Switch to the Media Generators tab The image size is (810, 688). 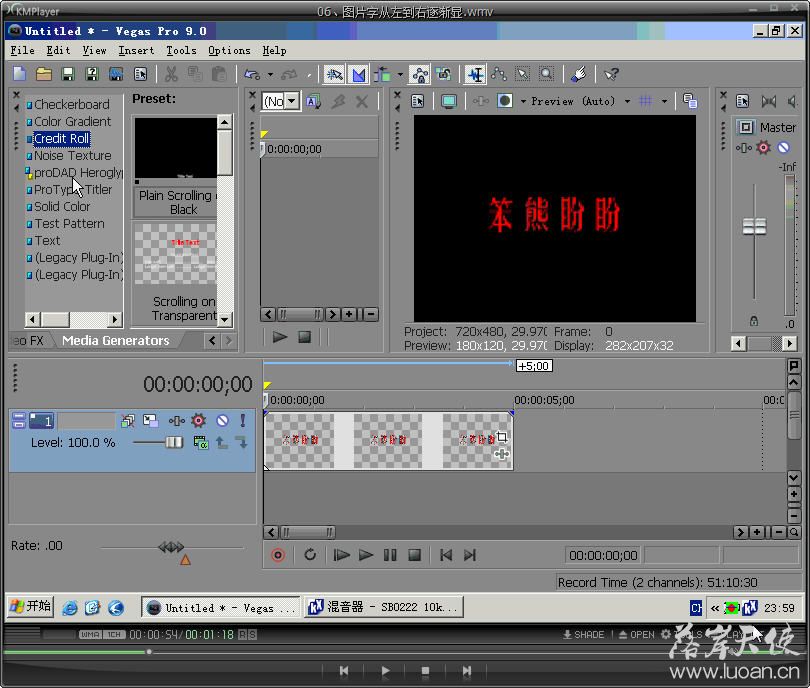(116, 340)
